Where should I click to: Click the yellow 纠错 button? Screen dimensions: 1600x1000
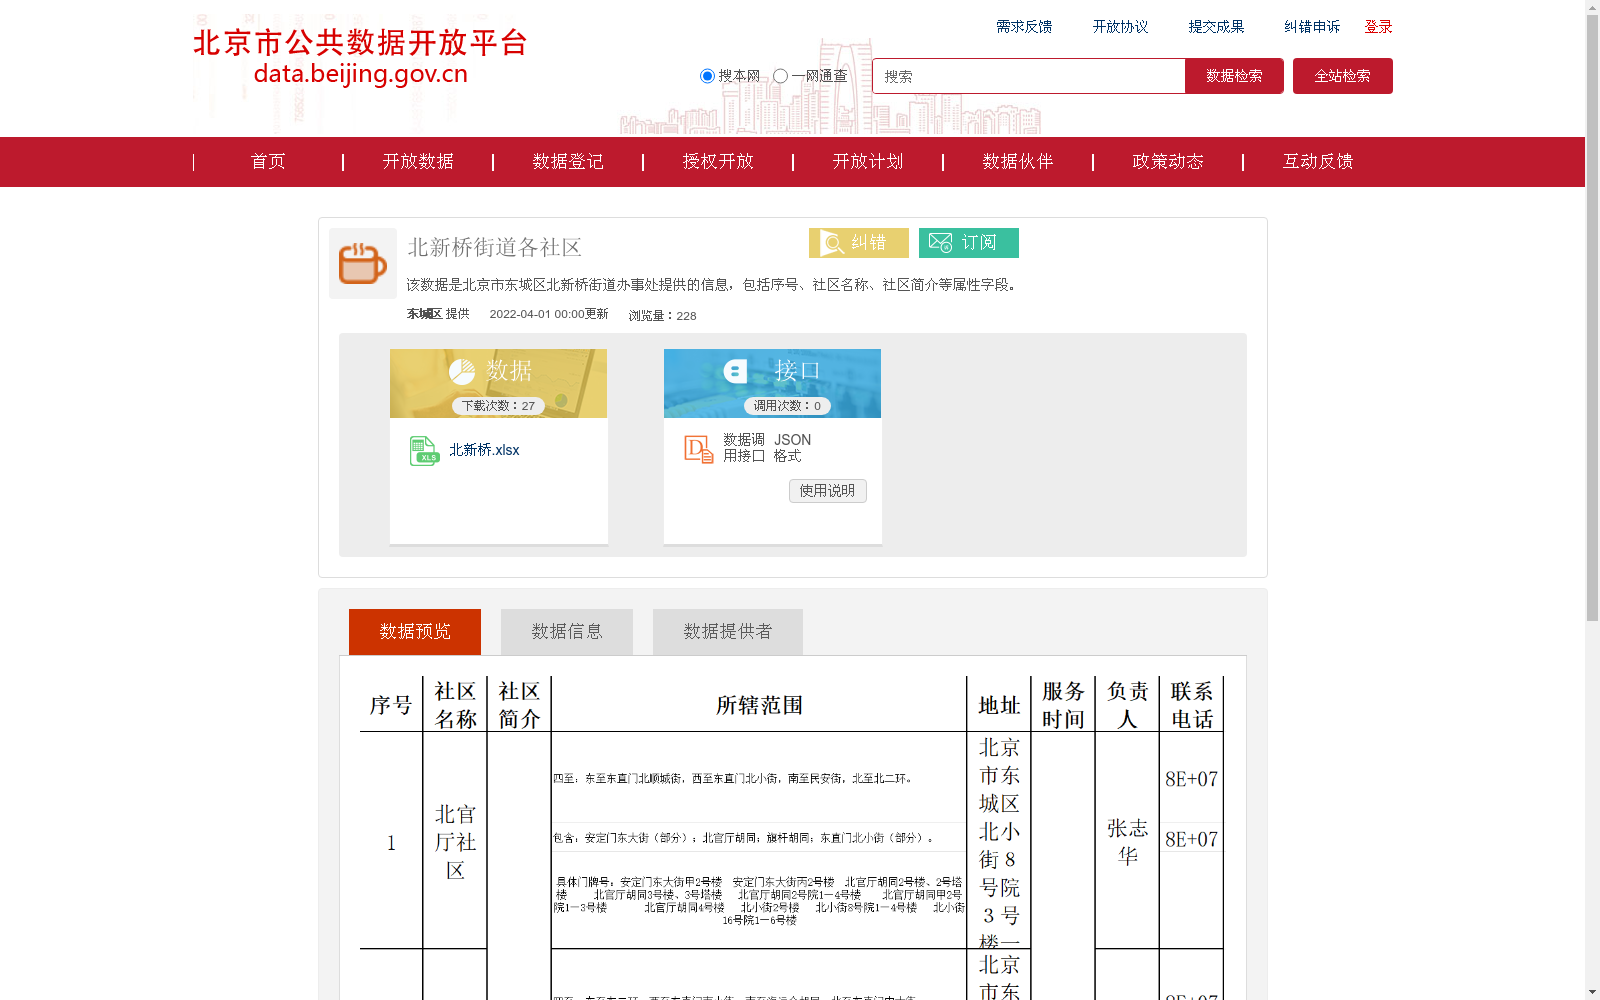tap(859, 243)
